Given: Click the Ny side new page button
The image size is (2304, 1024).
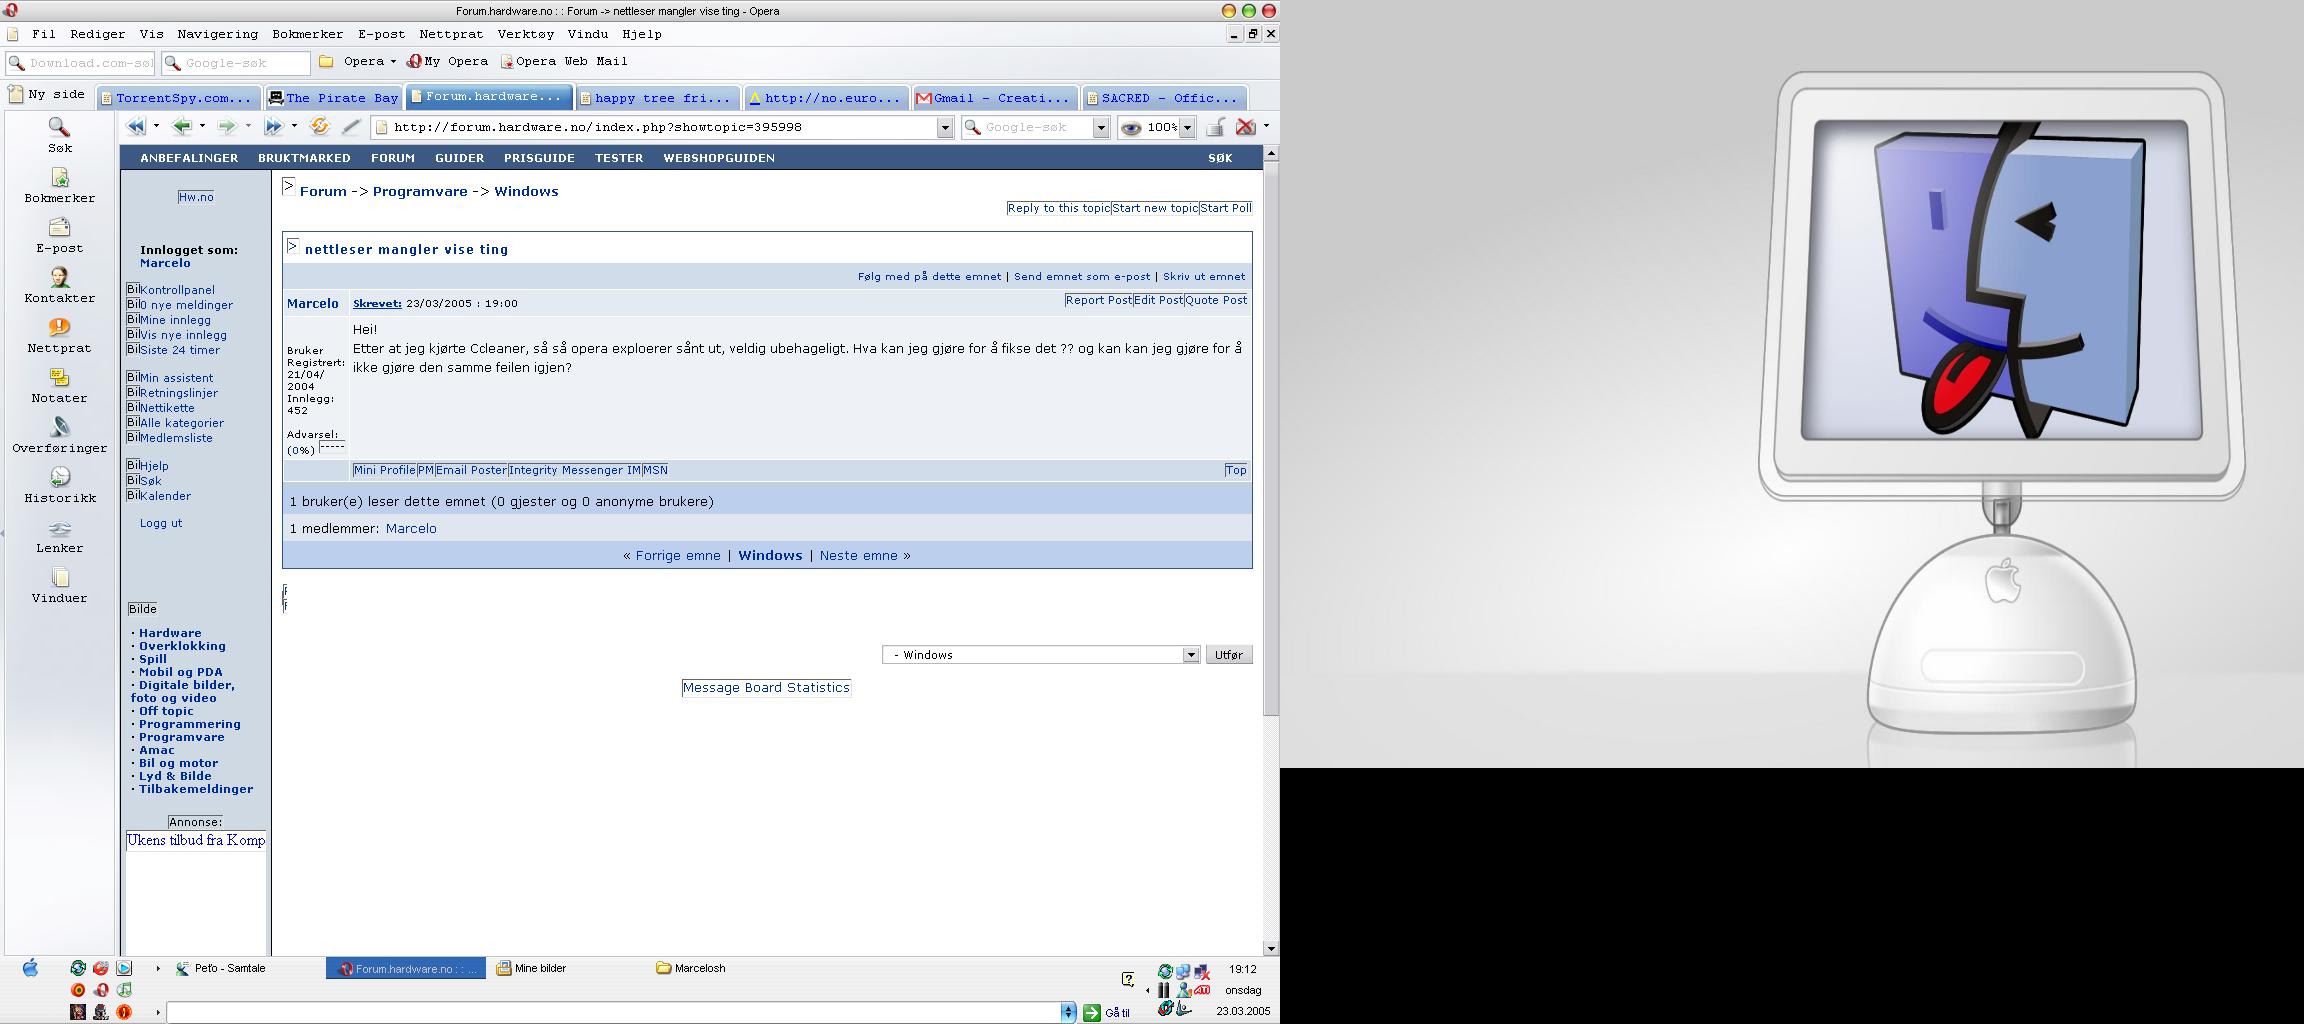Looking at the screenshot, I should click(47, 95).
